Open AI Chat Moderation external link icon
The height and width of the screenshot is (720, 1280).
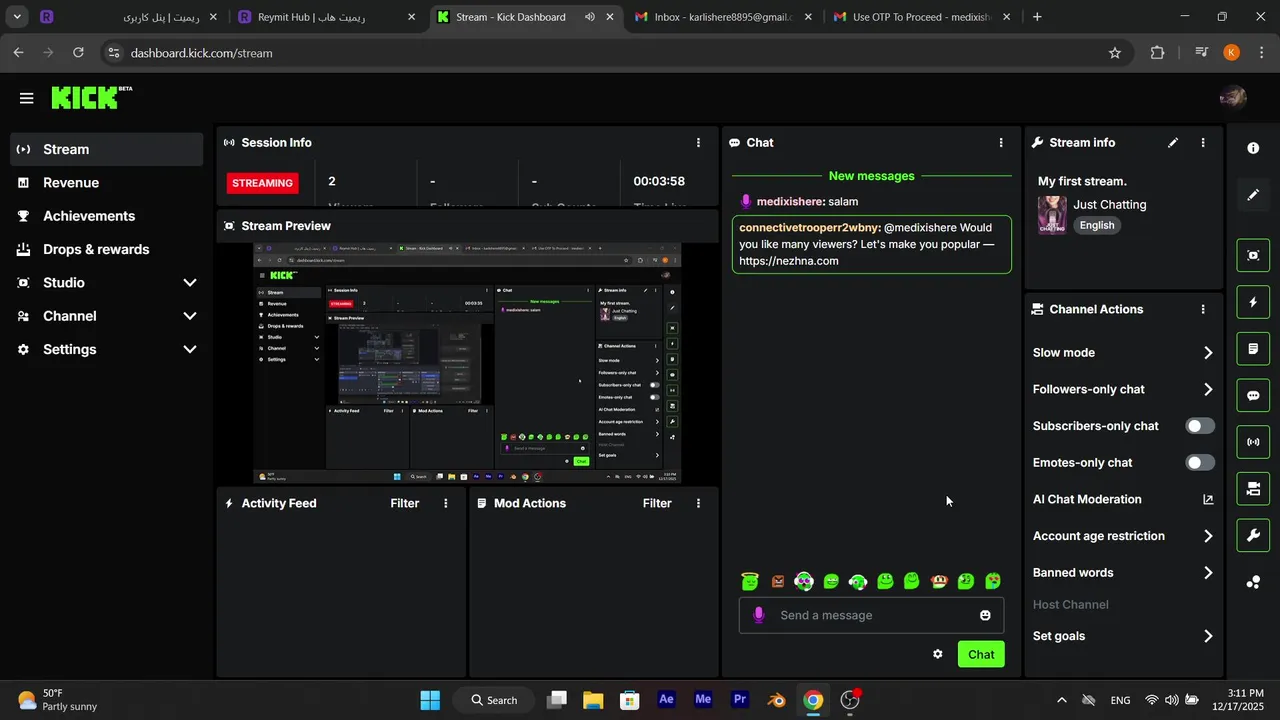(1208, 499)
